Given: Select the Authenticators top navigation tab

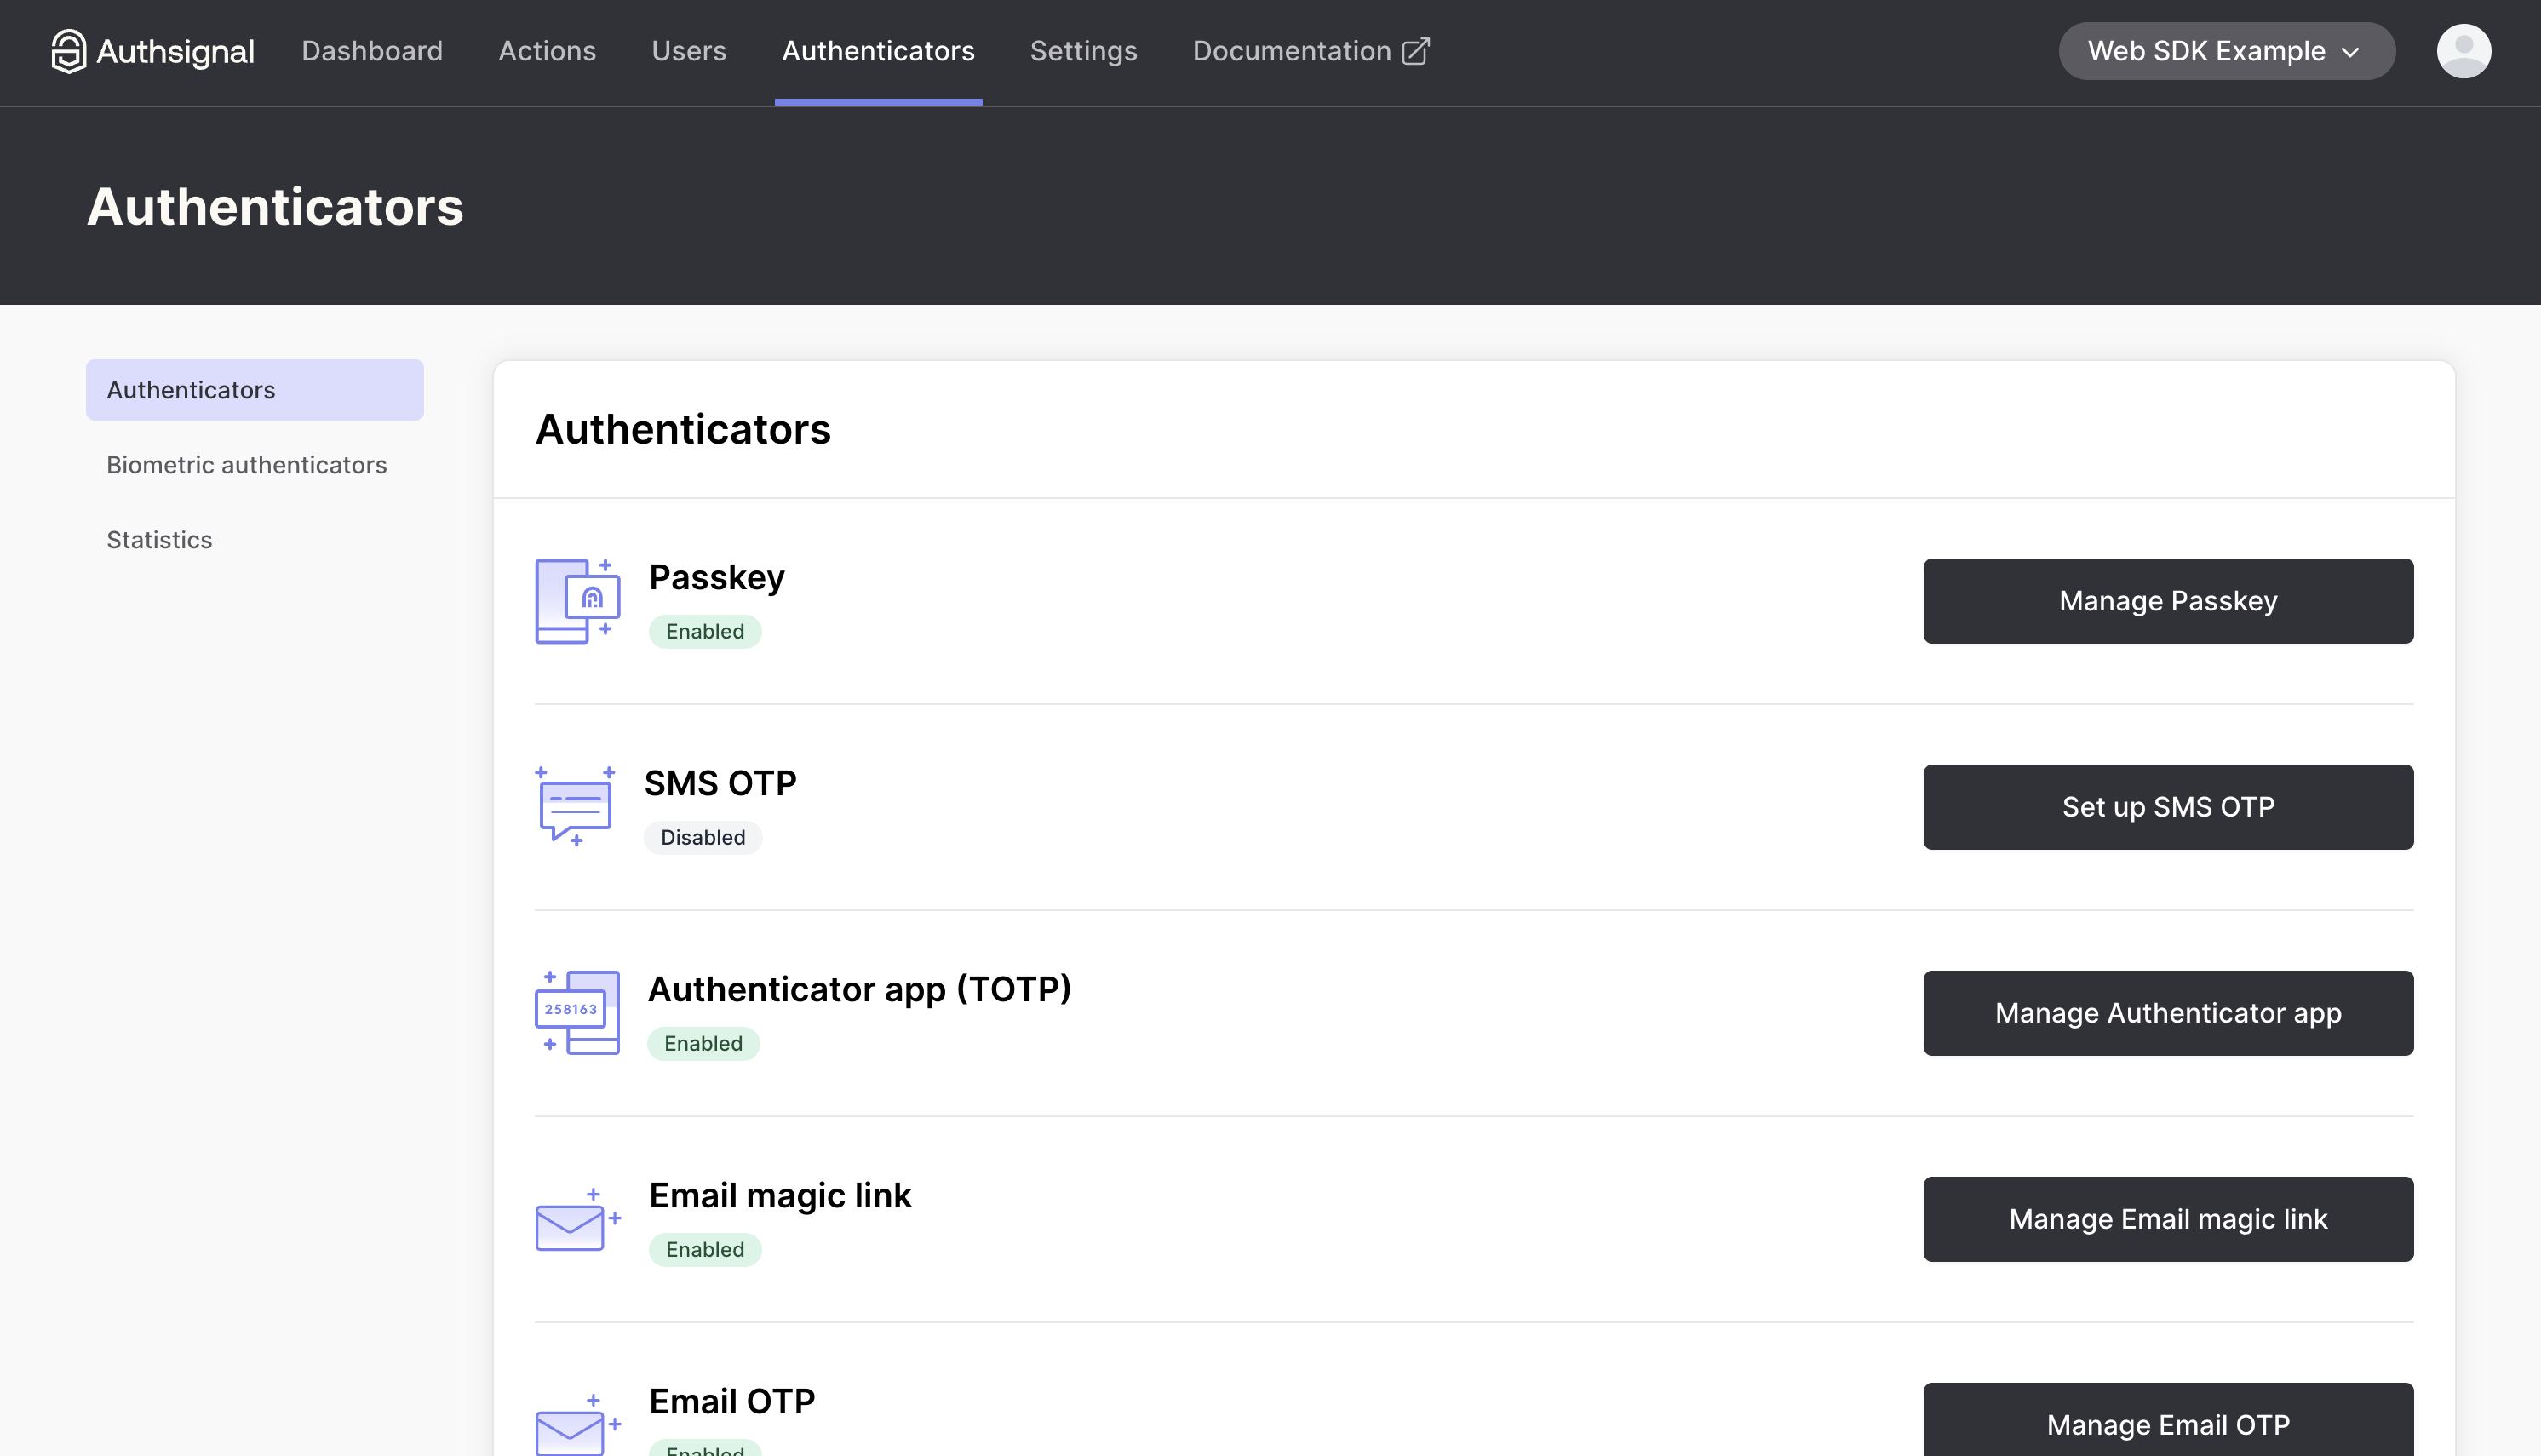Looking at the screenshot, I should (878, 51).
